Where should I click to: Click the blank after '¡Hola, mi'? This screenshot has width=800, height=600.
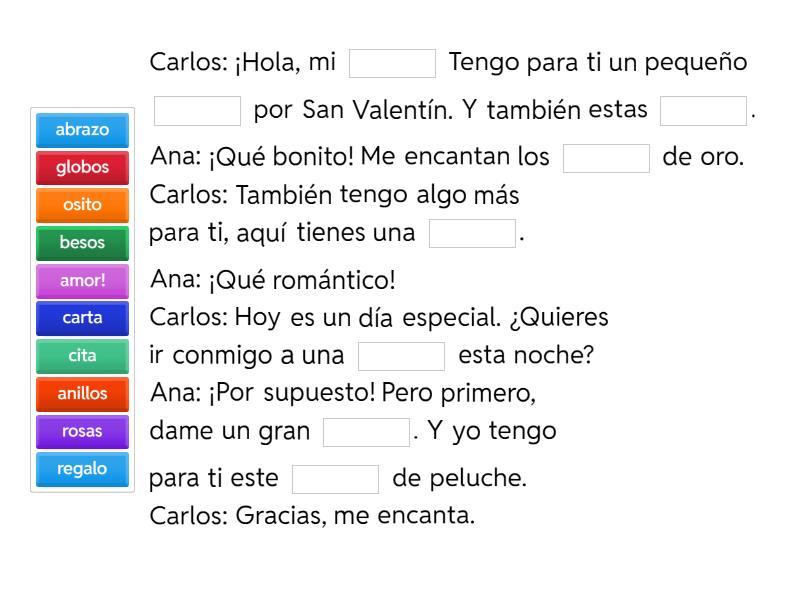click(x=392, y=63)
